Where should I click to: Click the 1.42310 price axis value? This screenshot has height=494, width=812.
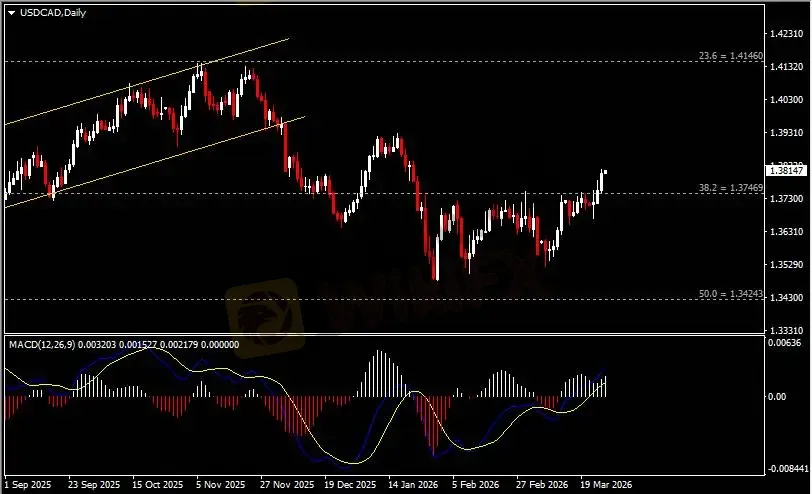pyautogui.click(x=786, y=34)
